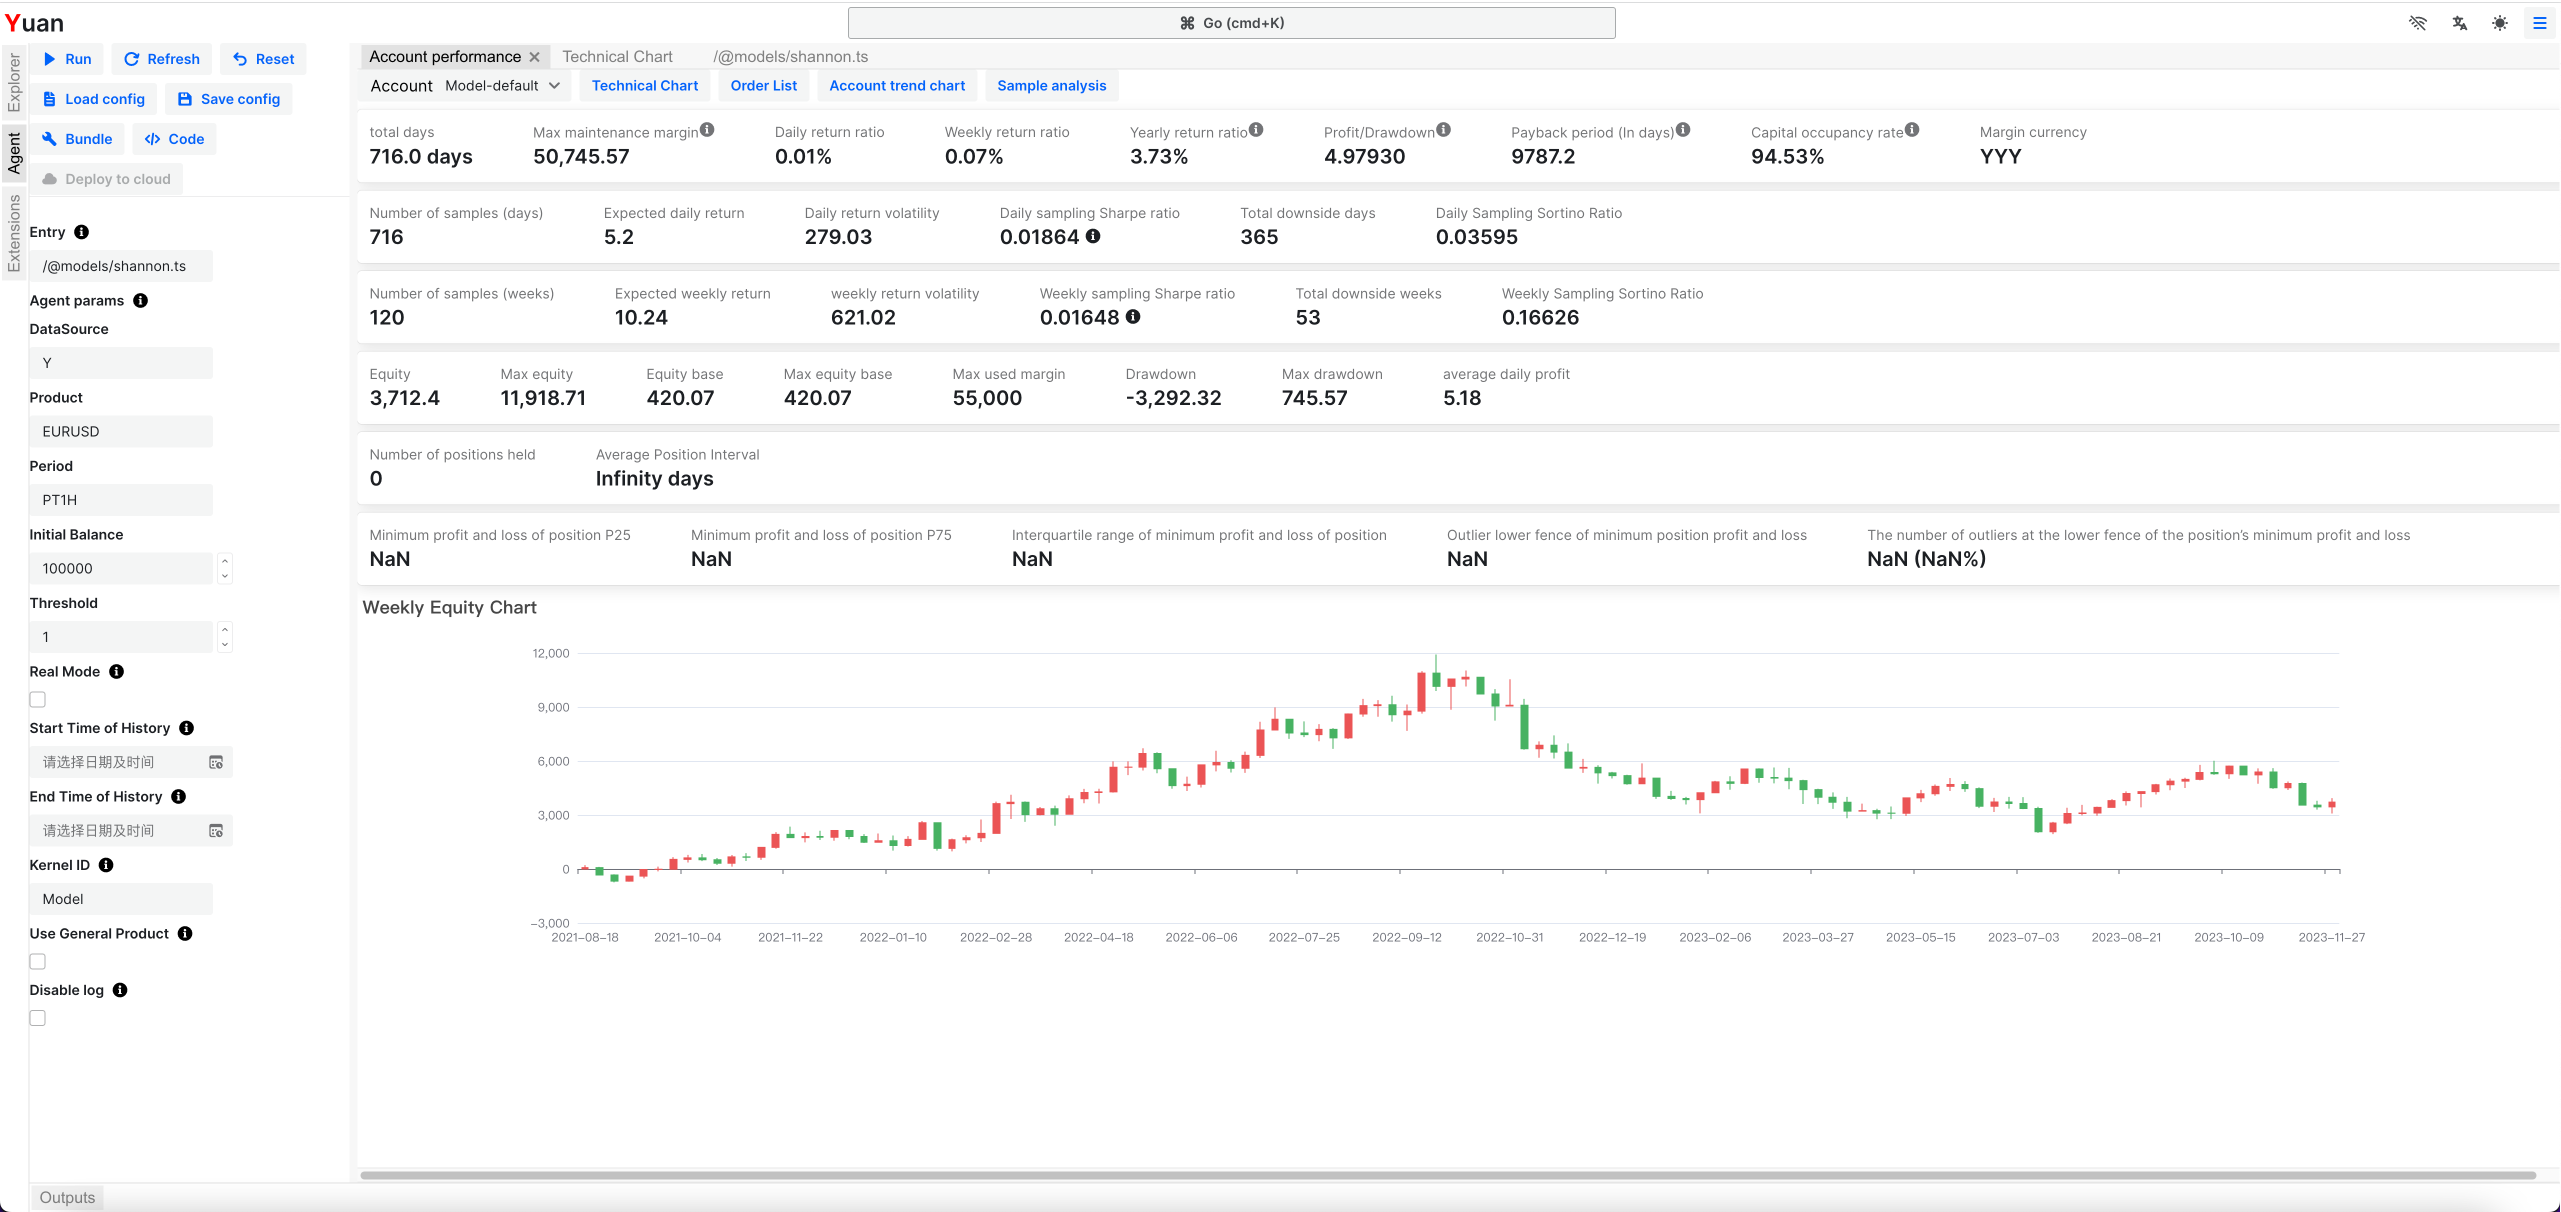
Task: Open the Sample analysis link
Action: coord(1051,86)
